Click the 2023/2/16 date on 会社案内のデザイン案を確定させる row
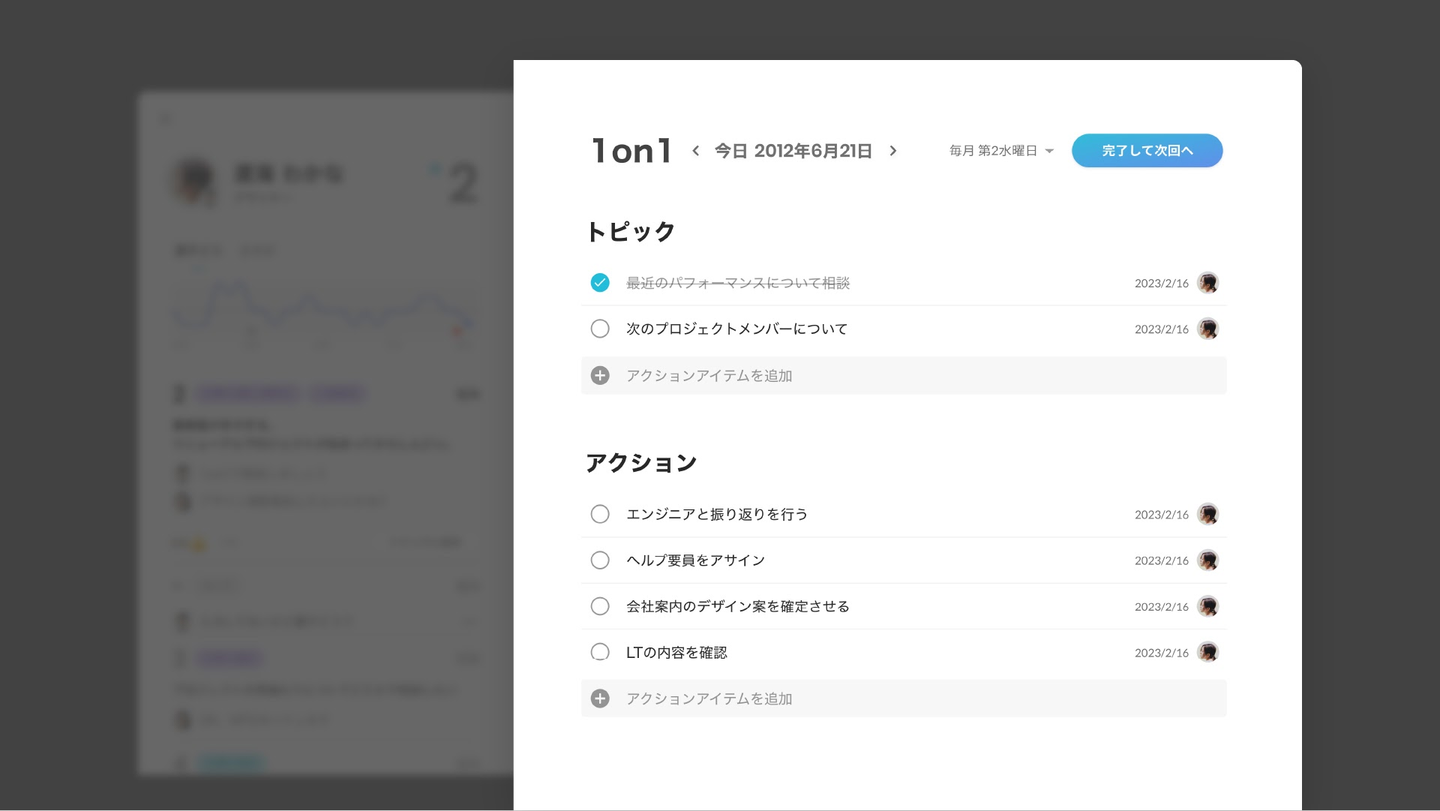Image resolution: width=1440 pixels, height=811 pixels. [x=1162, y=607]
